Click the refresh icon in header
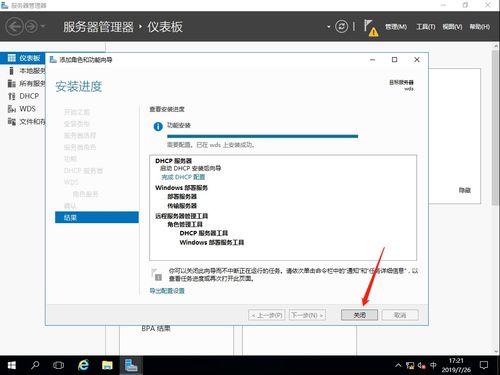Screen dimensions: 500x375 click(341, 26)
